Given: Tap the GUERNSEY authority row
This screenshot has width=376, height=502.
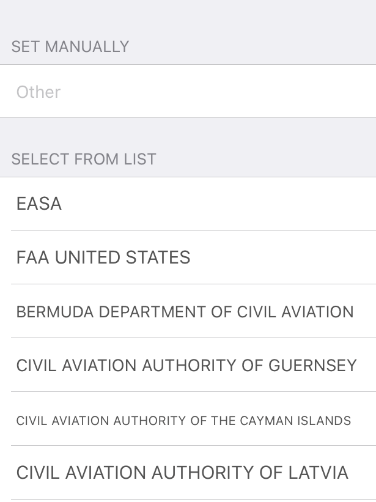Looking at the screenshot, I should 188,365.
